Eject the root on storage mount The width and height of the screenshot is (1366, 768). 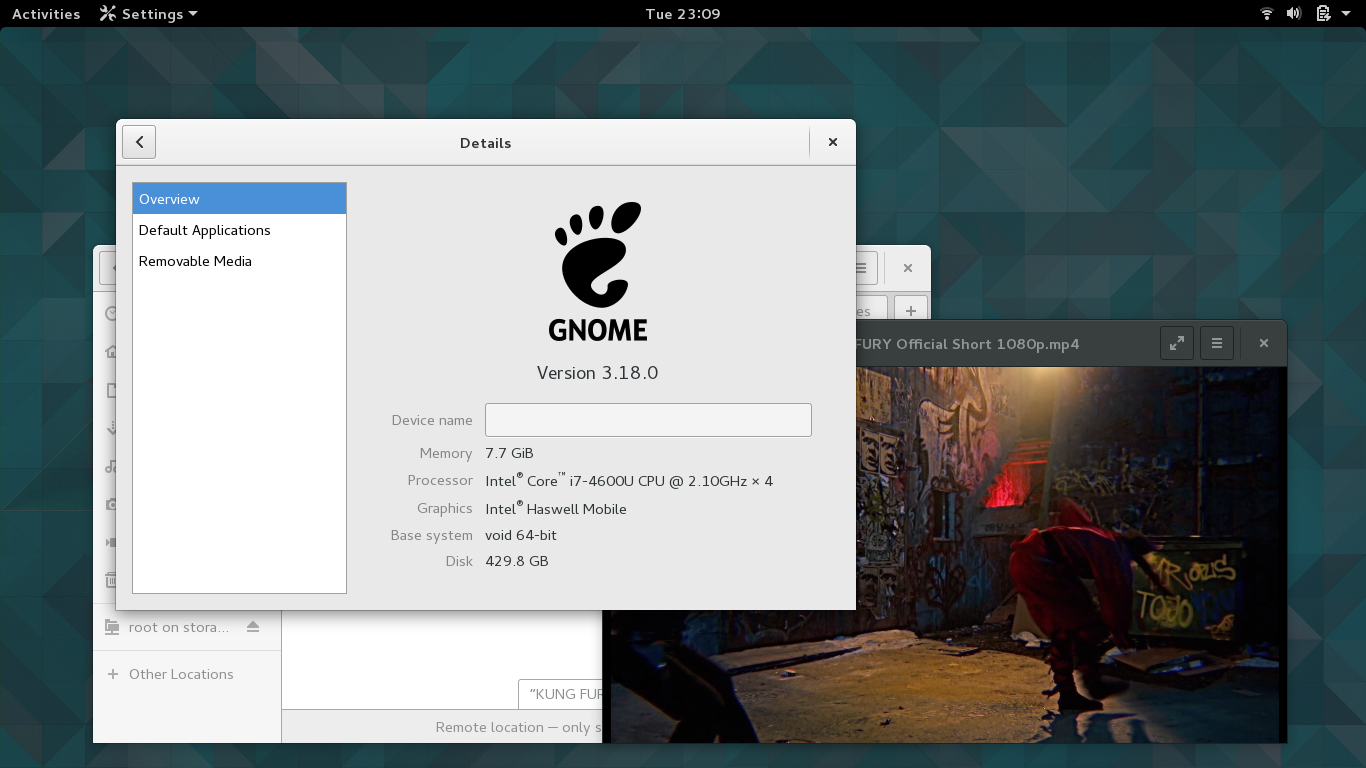[253, 627]
